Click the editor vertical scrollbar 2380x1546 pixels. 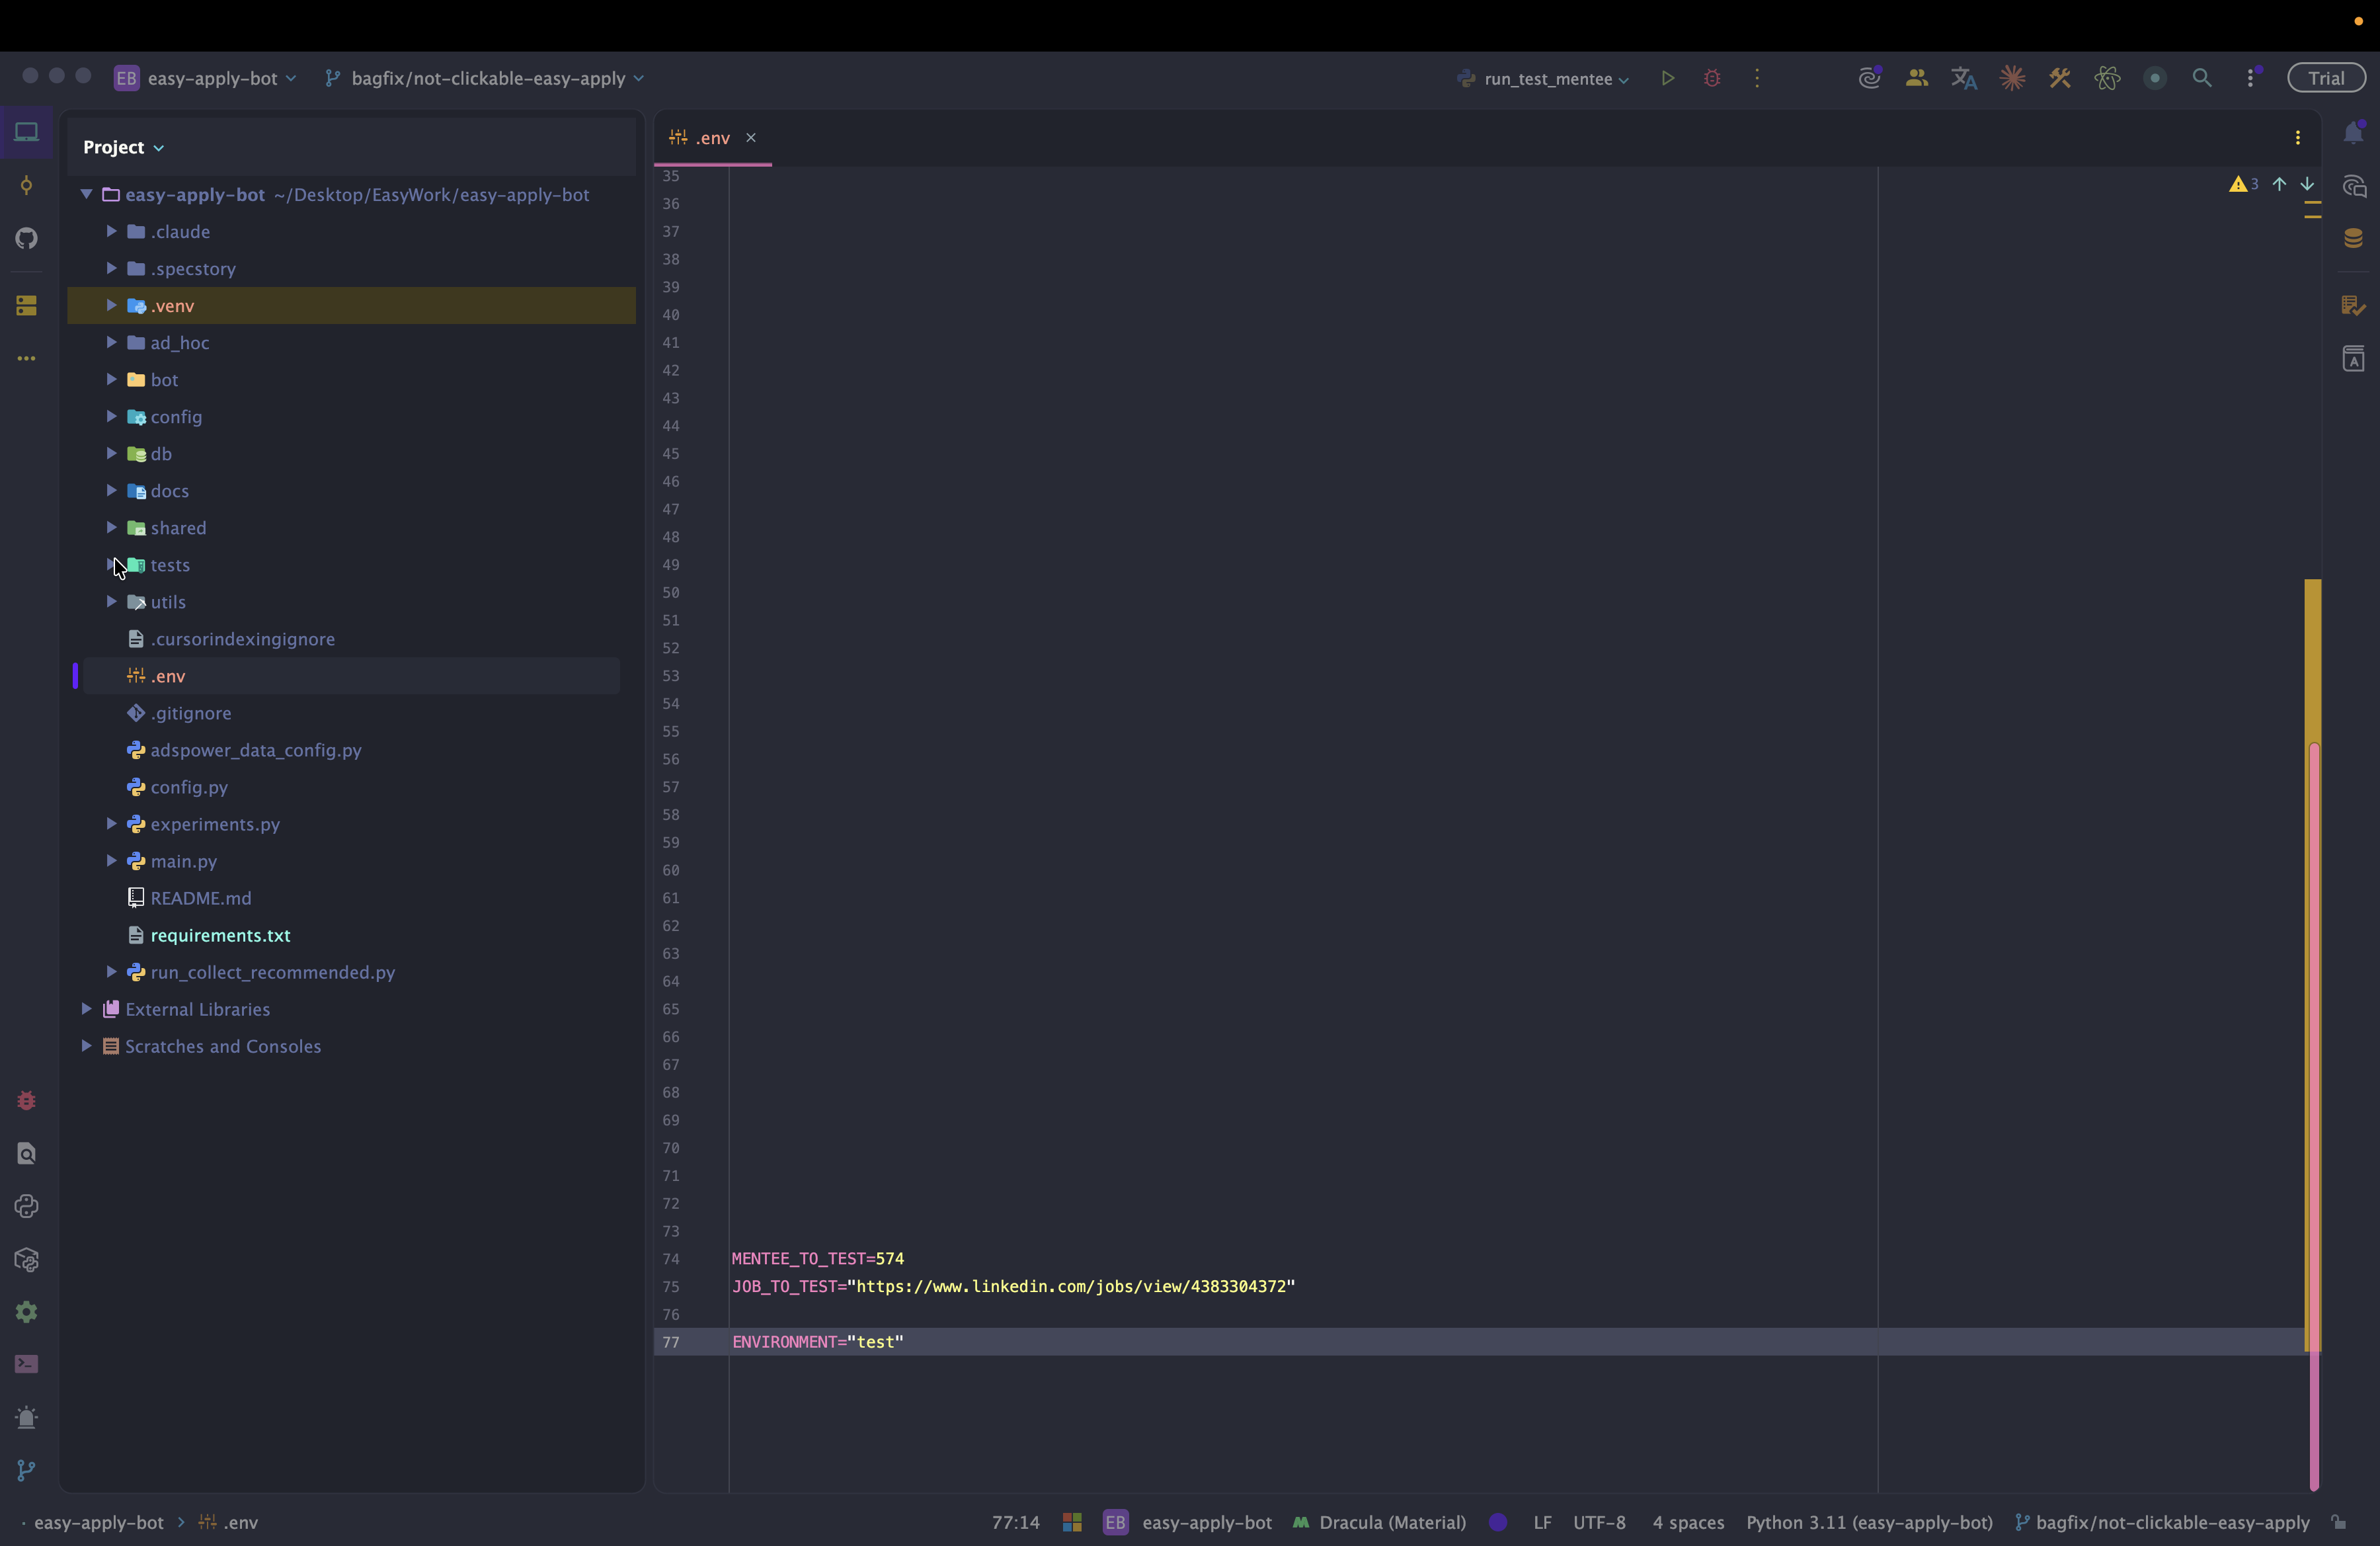click(x=2313, y=1000)
